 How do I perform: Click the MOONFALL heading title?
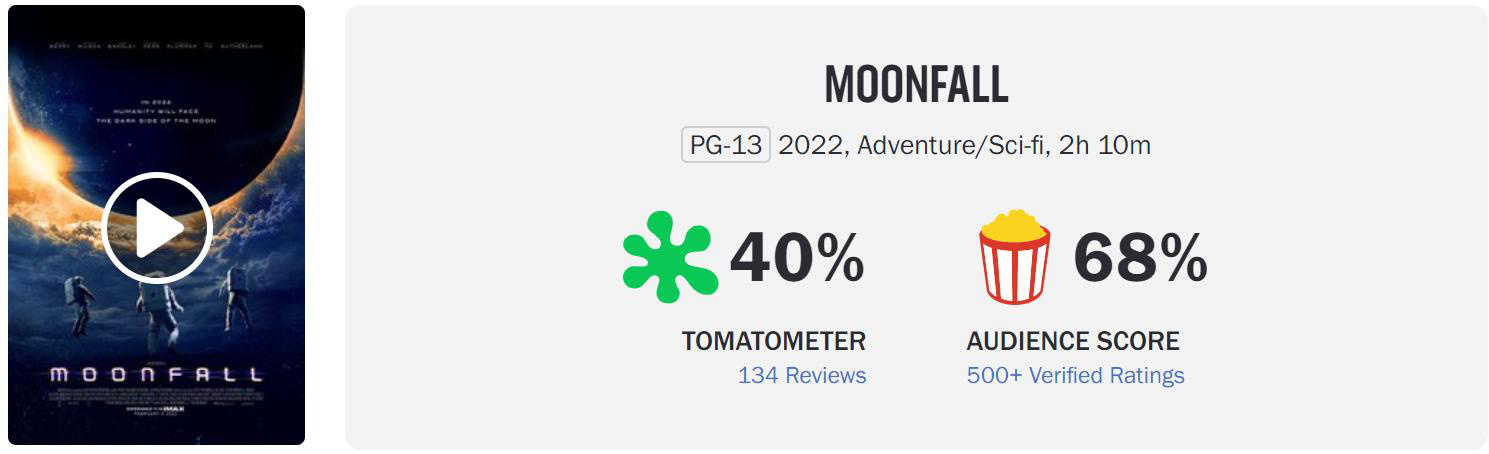click(x=916, y=86)
